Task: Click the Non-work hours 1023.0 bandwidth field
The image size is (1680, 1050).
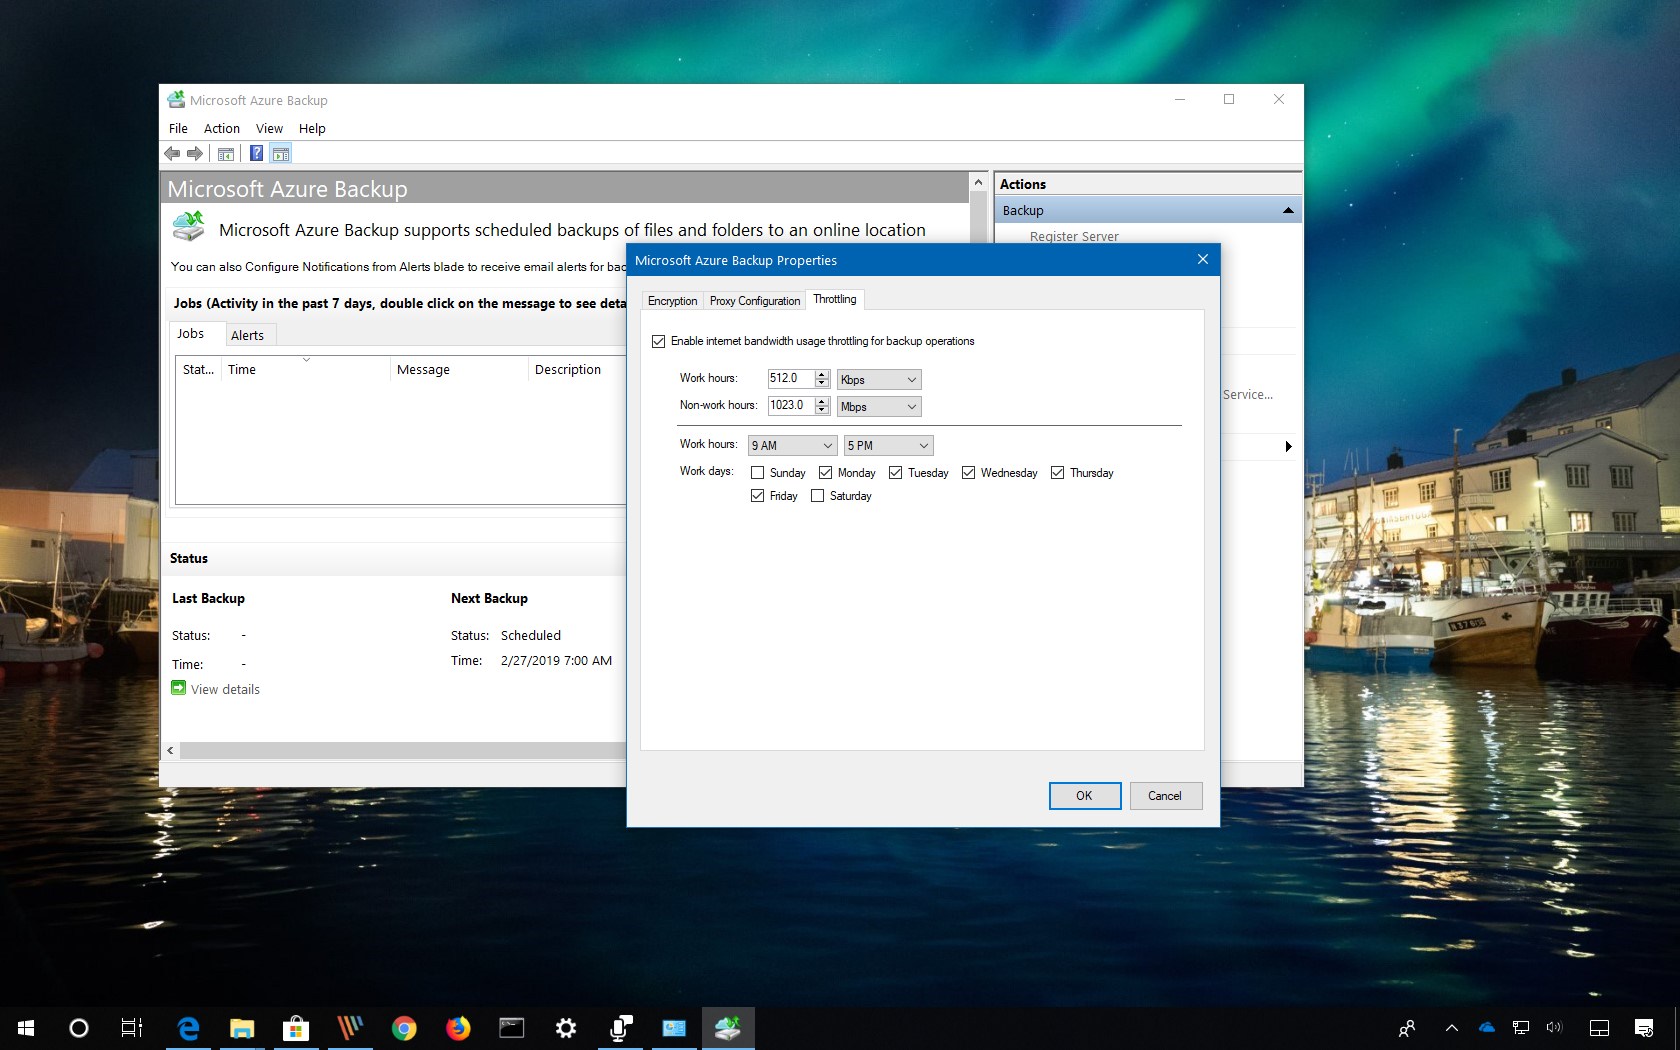Action: pyautogui.click(x=790, y=405)
